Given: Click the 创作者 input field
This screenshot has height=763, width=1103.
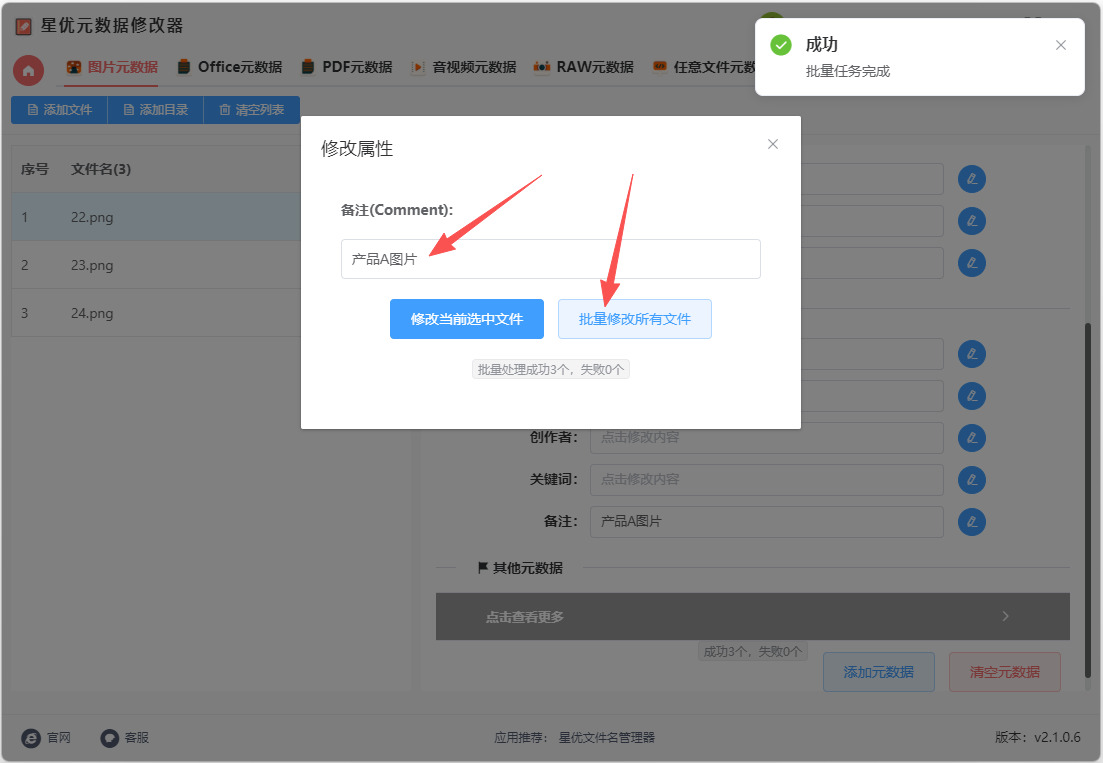Looking at the screenshot, I should pos(767,438).
